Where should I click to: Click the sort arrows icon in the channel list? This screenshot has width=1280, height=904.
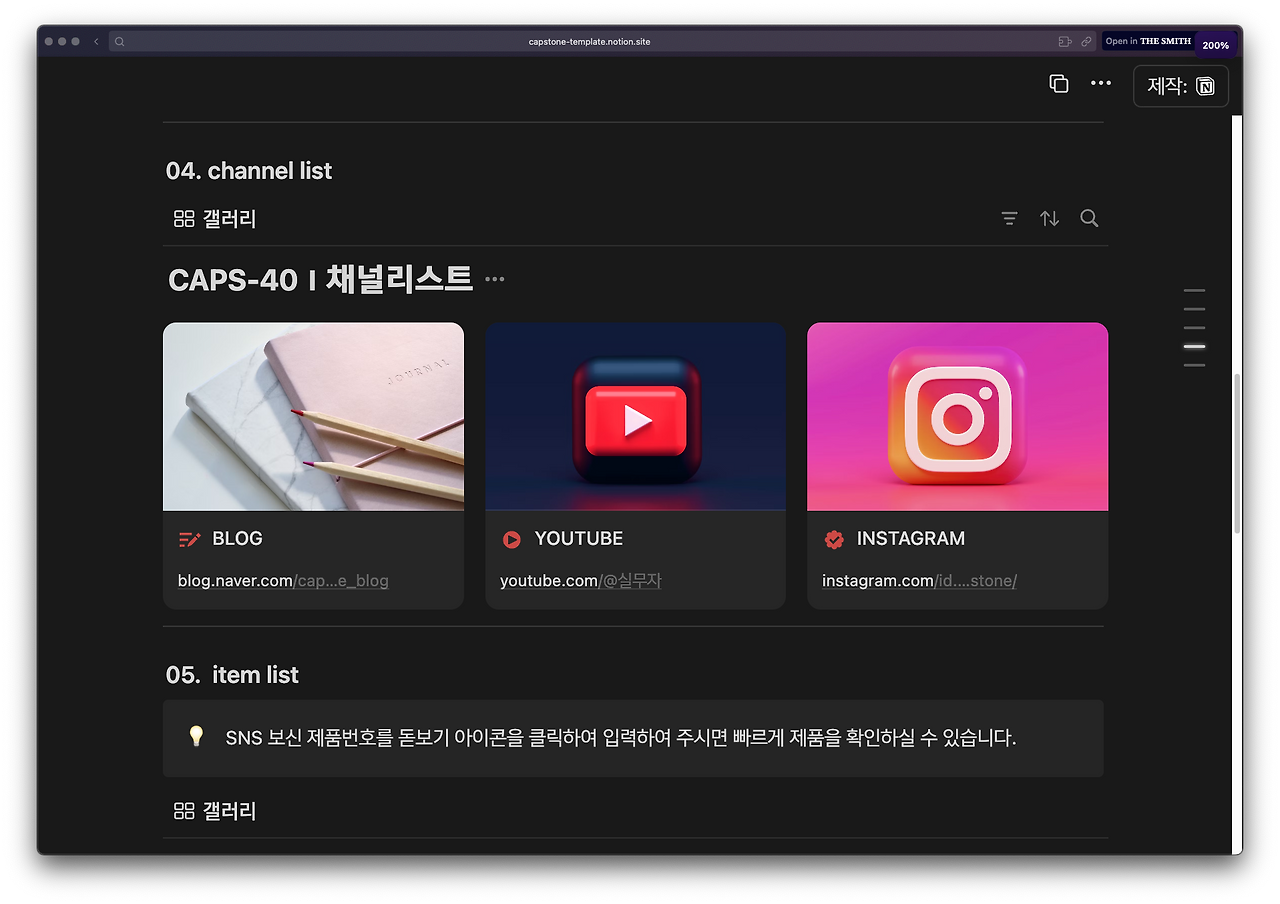click(x=1049, y=218)
